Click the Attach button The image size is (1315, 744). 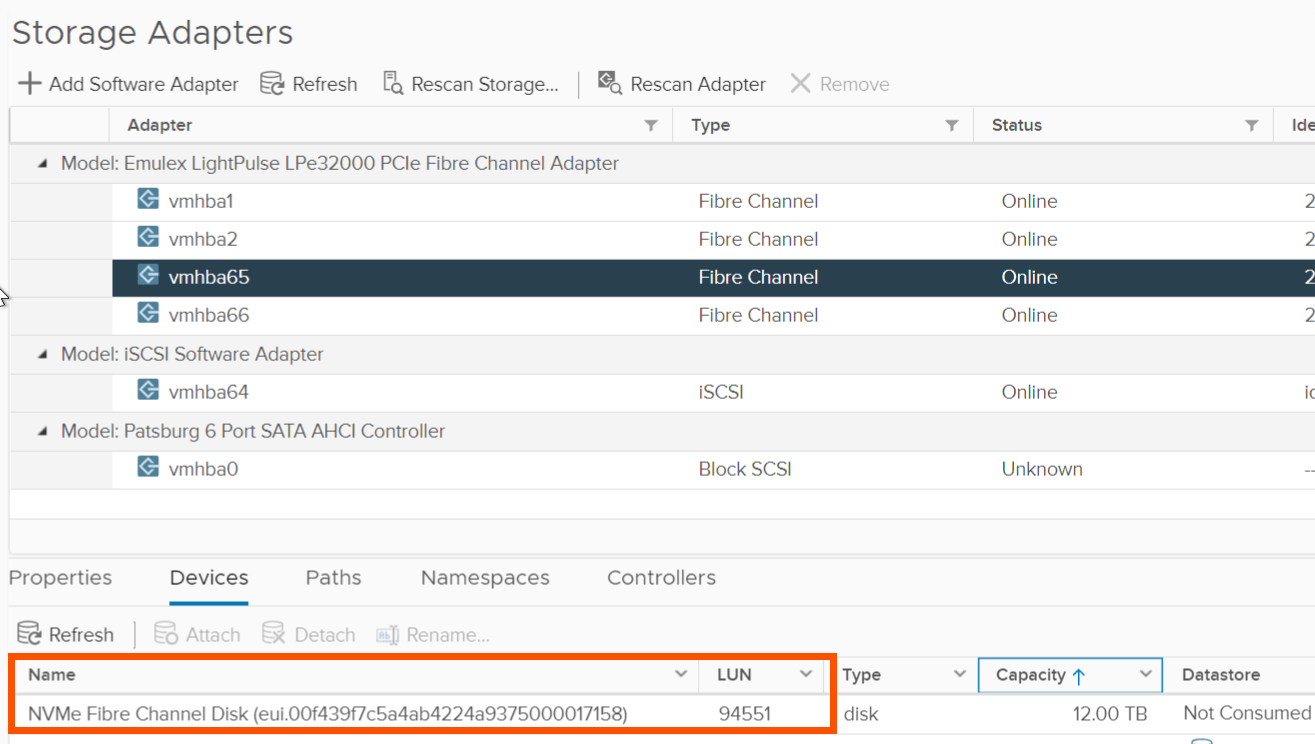(x=197, y=633)
